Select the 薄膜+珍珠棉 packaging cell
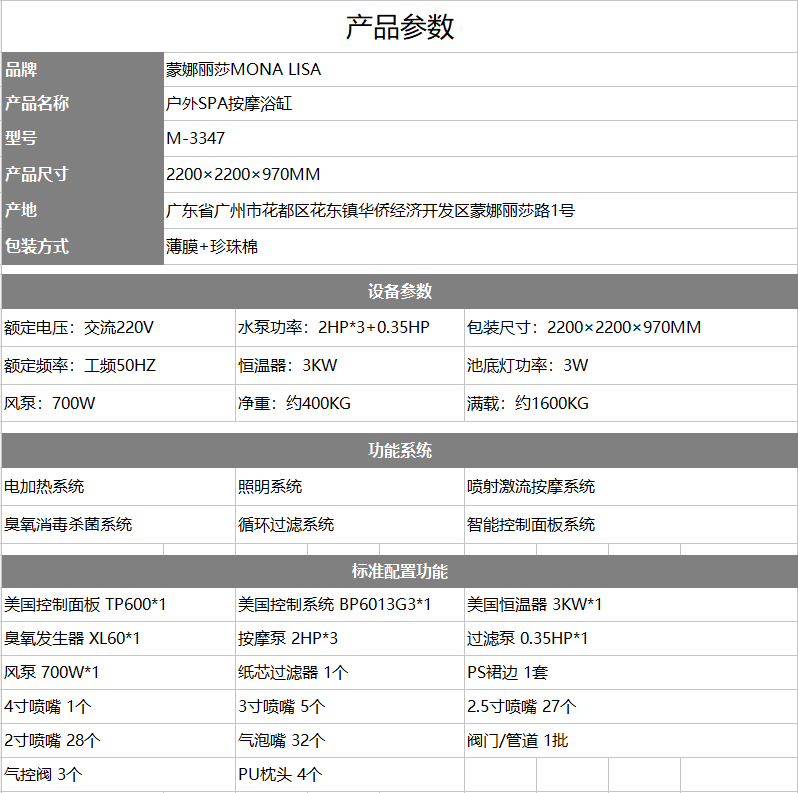 212,246
